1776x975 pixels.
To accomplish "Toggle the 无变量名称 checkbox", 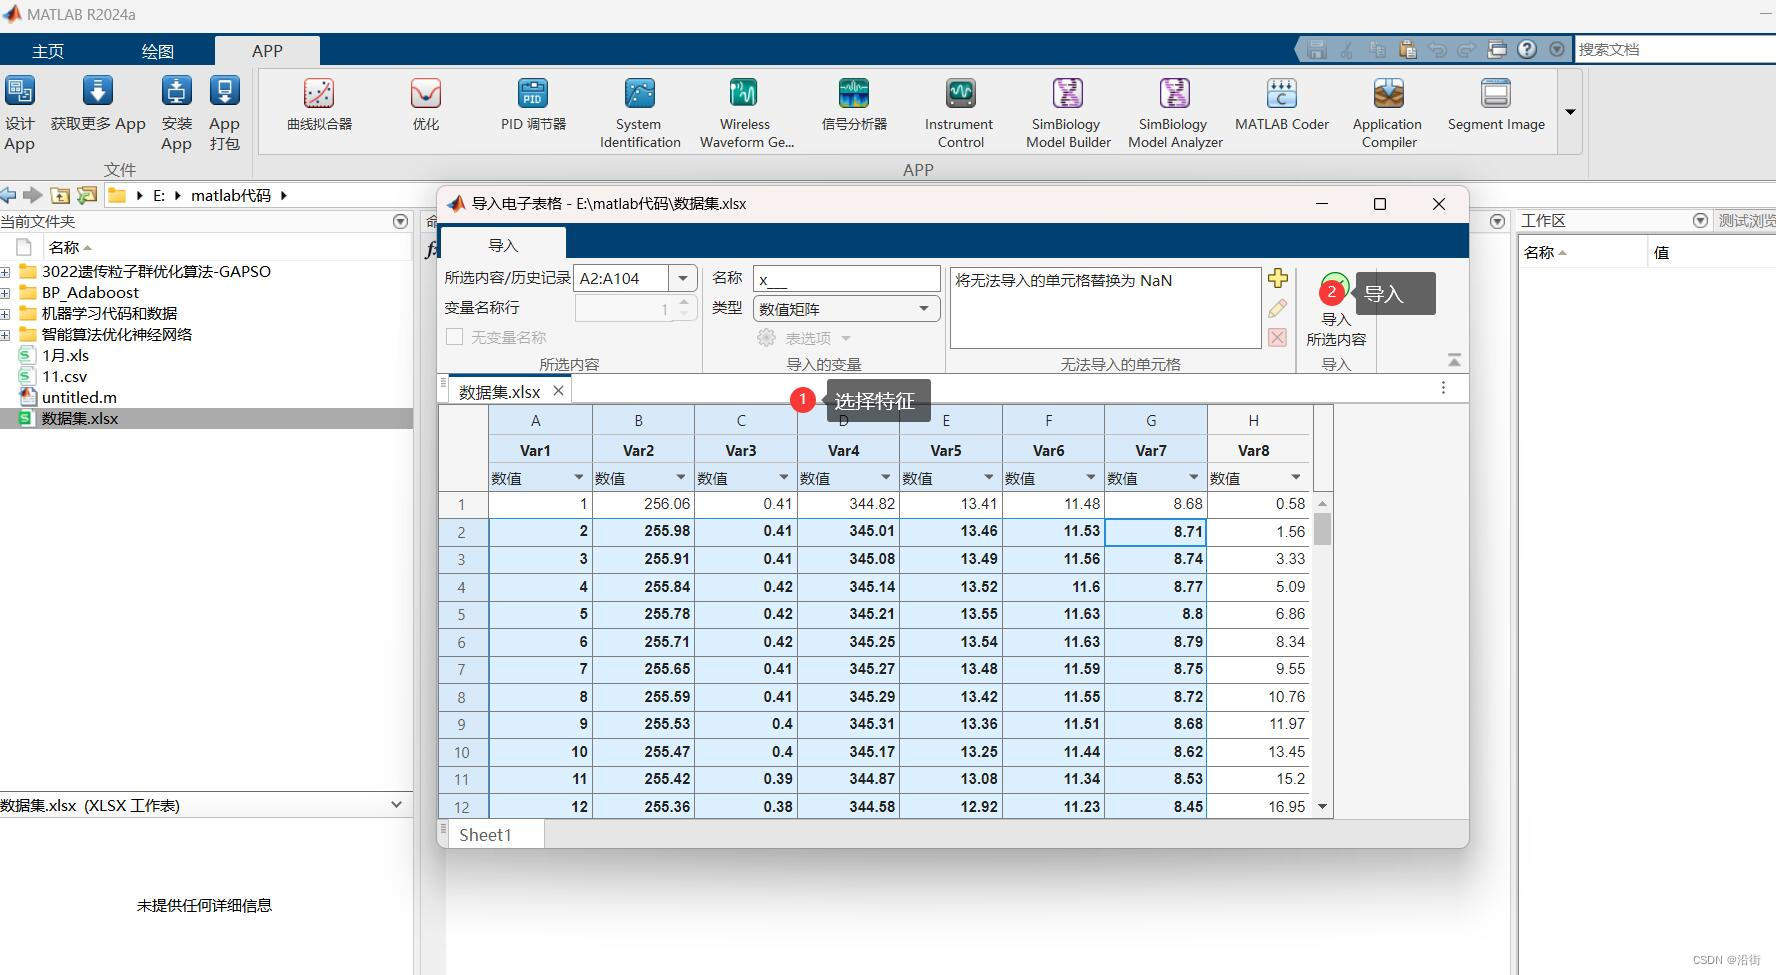I will (x=455, y=337).
